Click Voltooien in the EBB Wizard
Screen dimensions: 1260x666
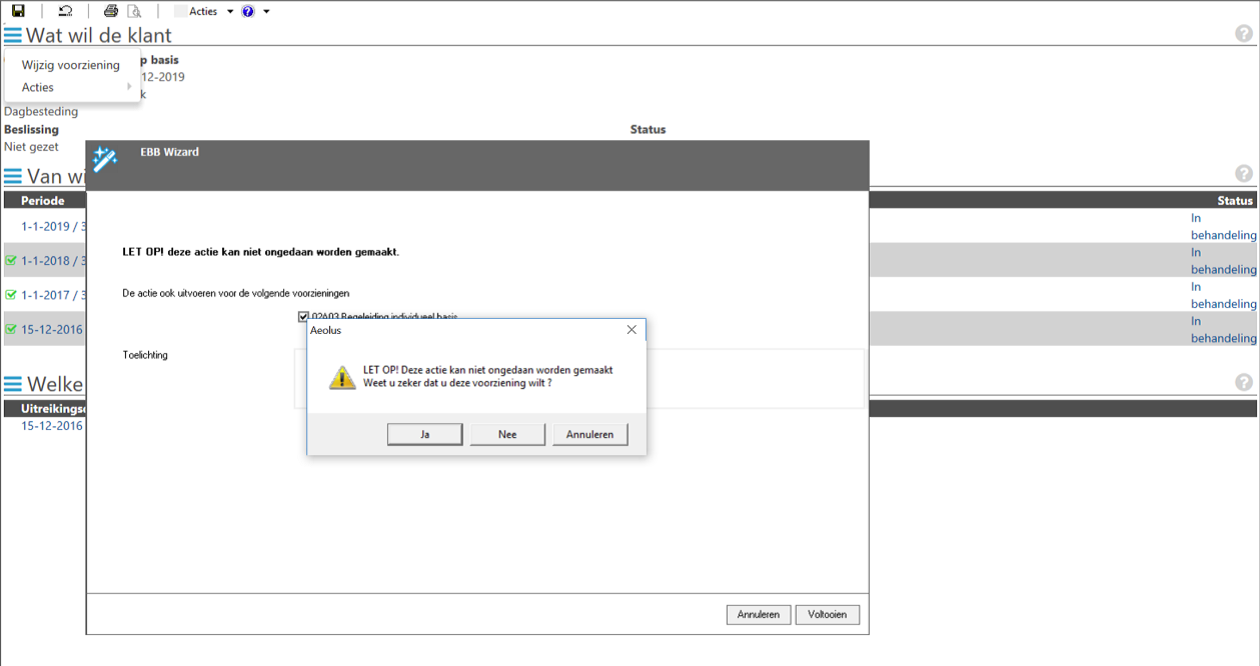827,615
